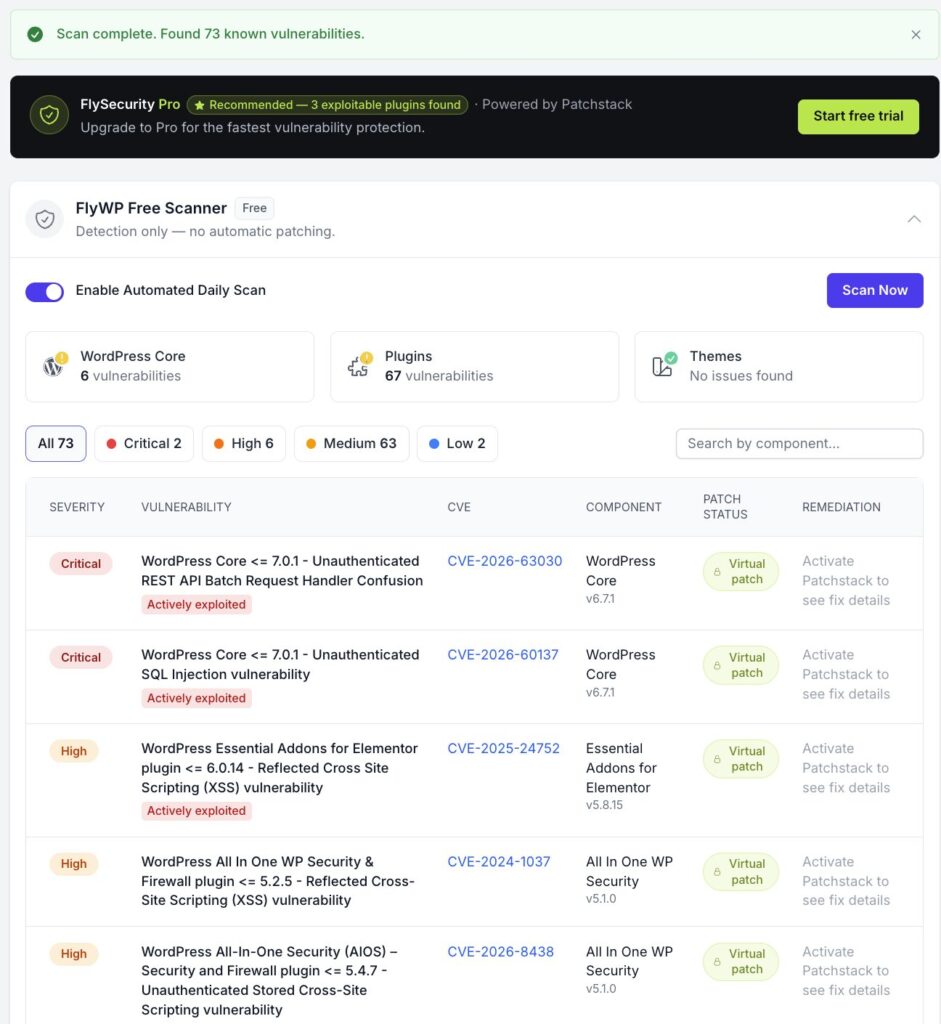
Task: Click Actively exploited tag on SQL Injection row
Action: click(x=196, y=698)
